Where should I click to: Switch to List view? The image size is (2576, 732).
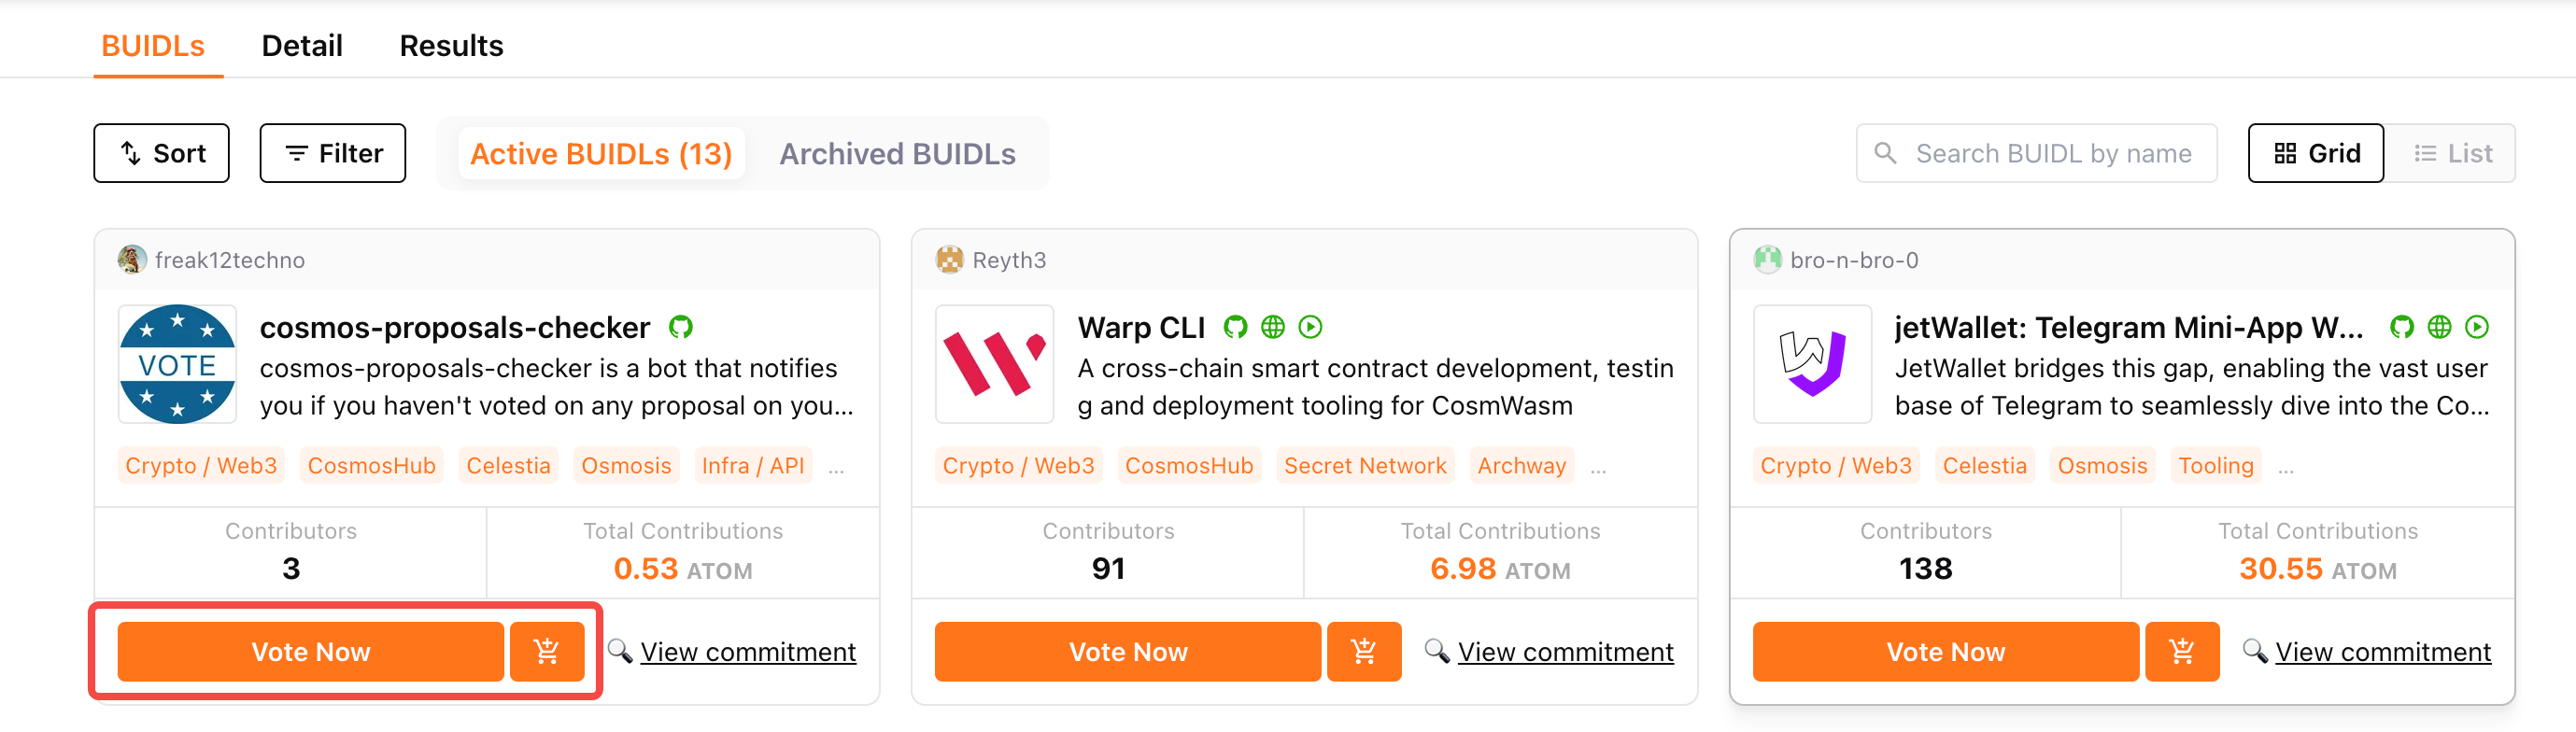tap(2451, 153)
